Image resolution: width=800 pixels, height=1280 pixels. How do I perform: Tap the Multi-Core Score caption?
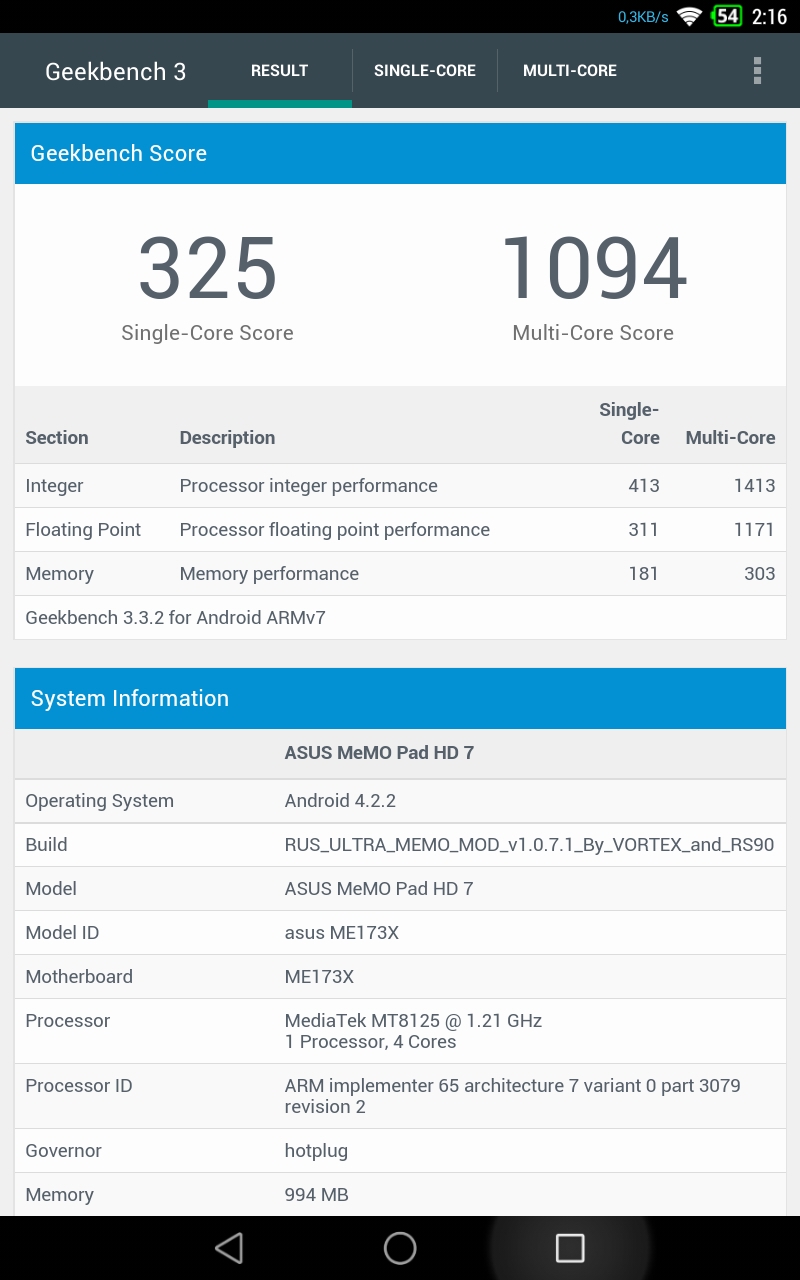click(x=593, y=333)
